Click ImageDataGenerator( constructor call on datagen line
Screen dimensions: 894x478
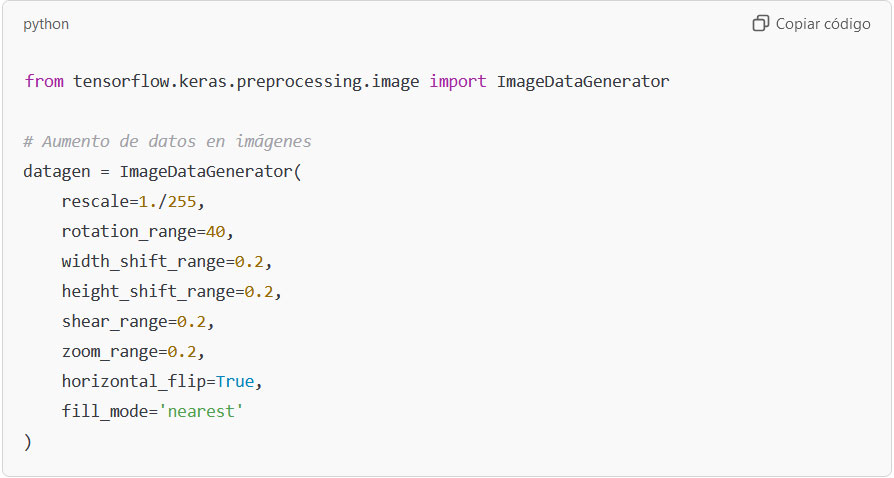210,172
